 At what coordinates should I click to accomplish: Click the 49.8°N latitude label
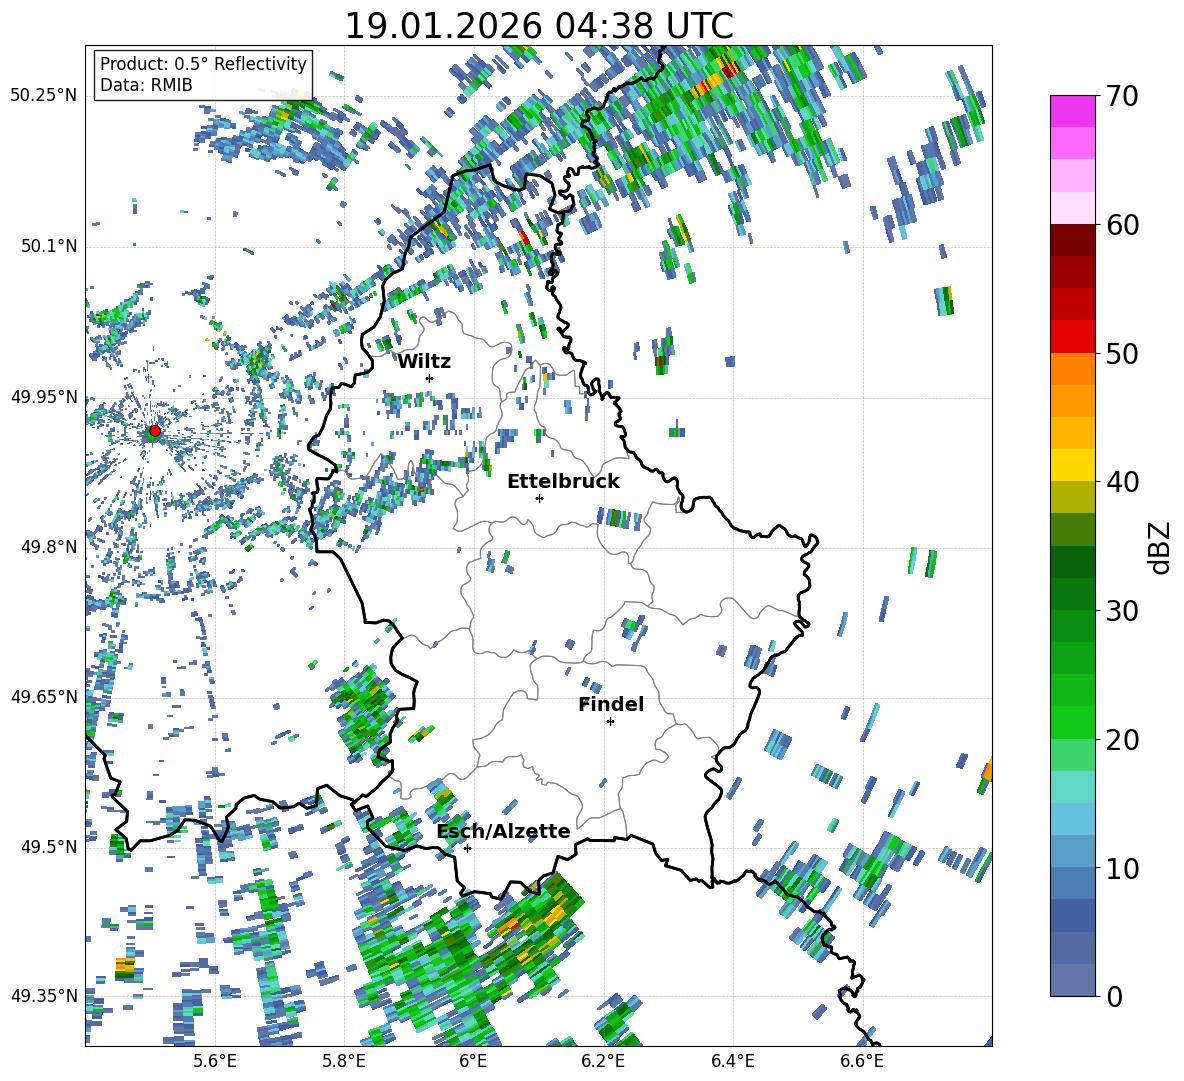pos(48,547)
